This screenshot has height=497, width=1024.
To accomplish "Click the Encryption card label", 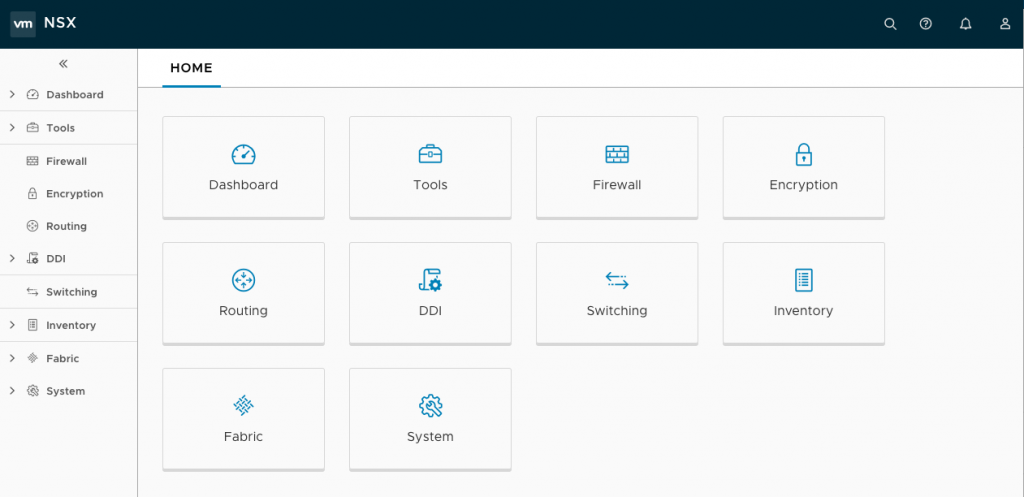I will click(803, 185).
